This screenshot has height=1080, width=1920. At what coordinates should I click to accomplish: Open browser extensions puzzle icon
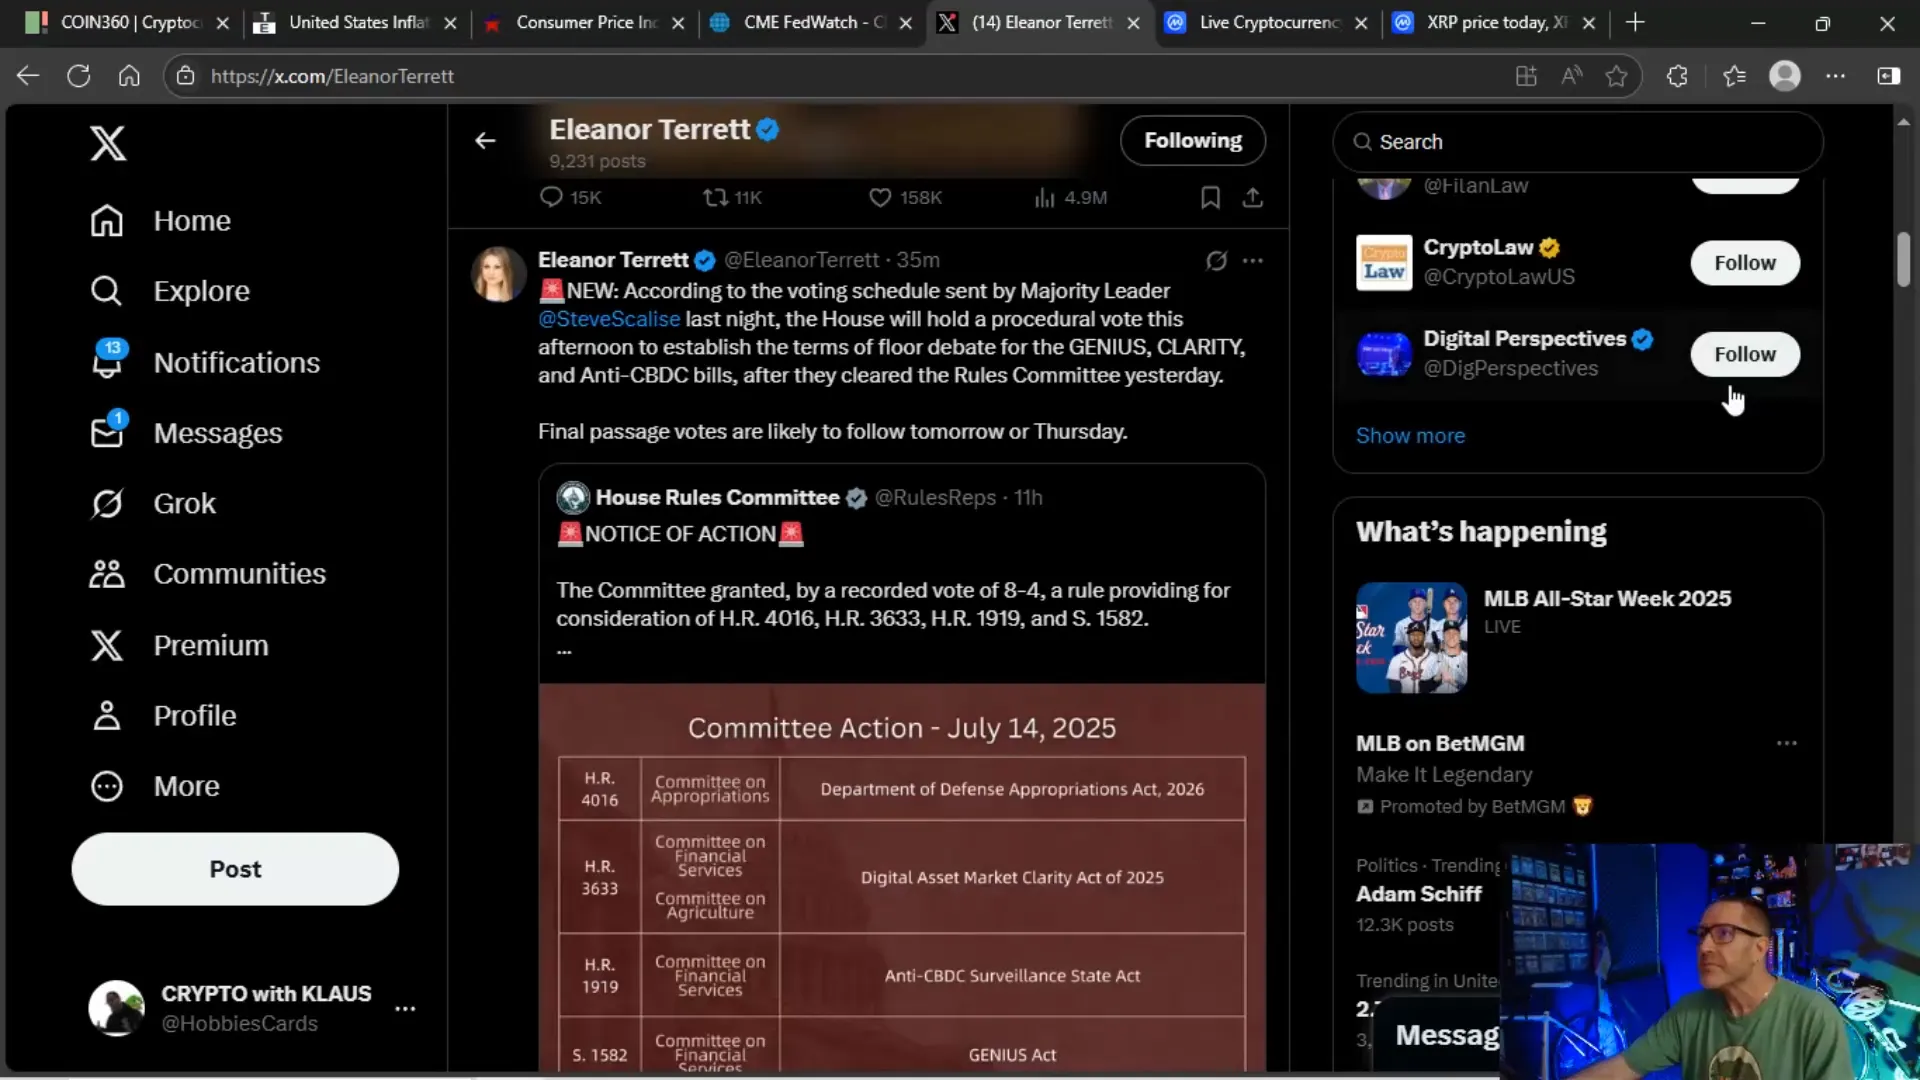(x=1677, y=76)
